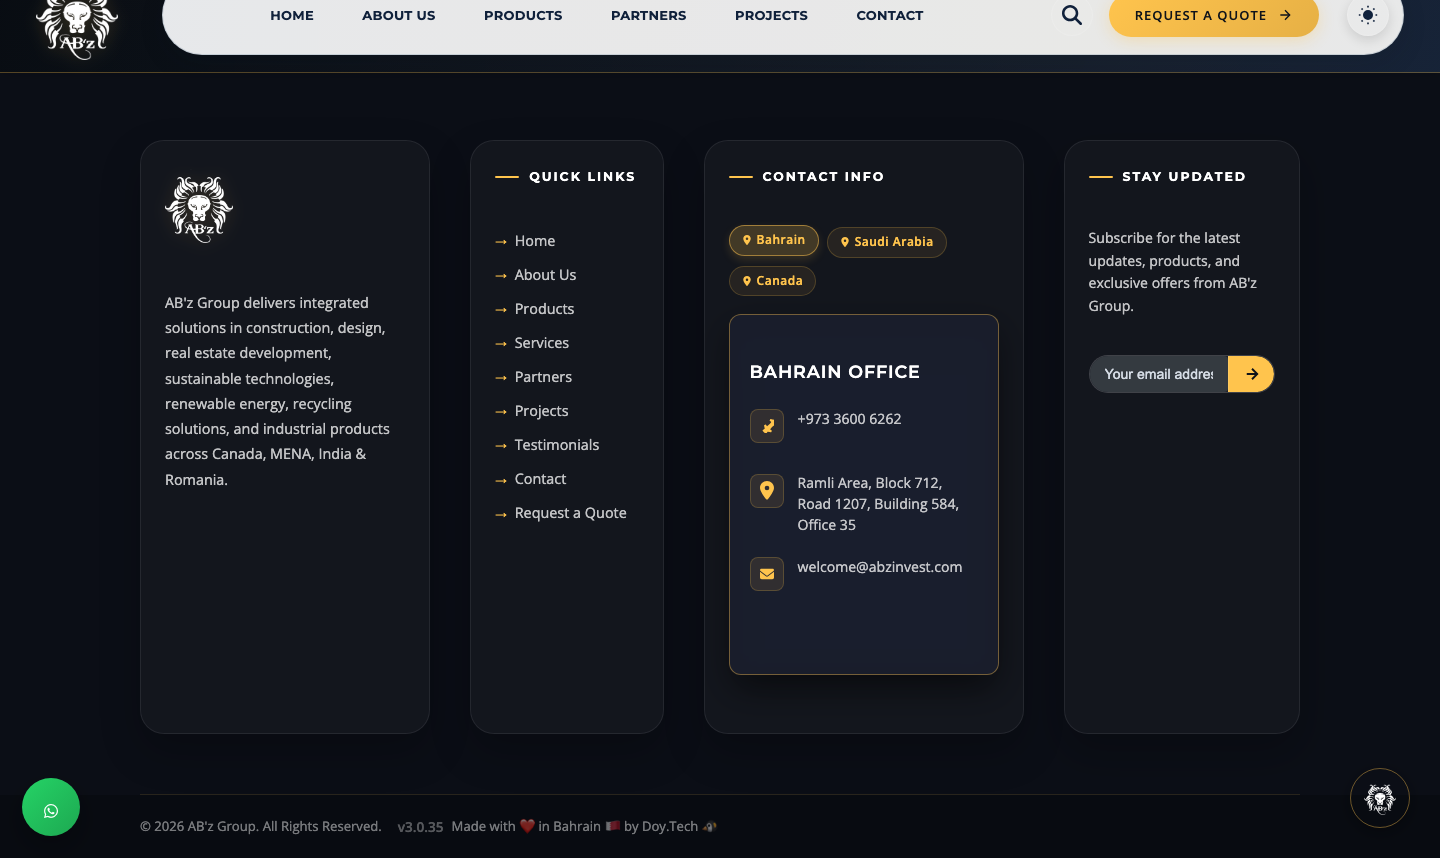Open the search icon in header
The width and height of the screenshot is (1440, 859).
pos(1071,15)
